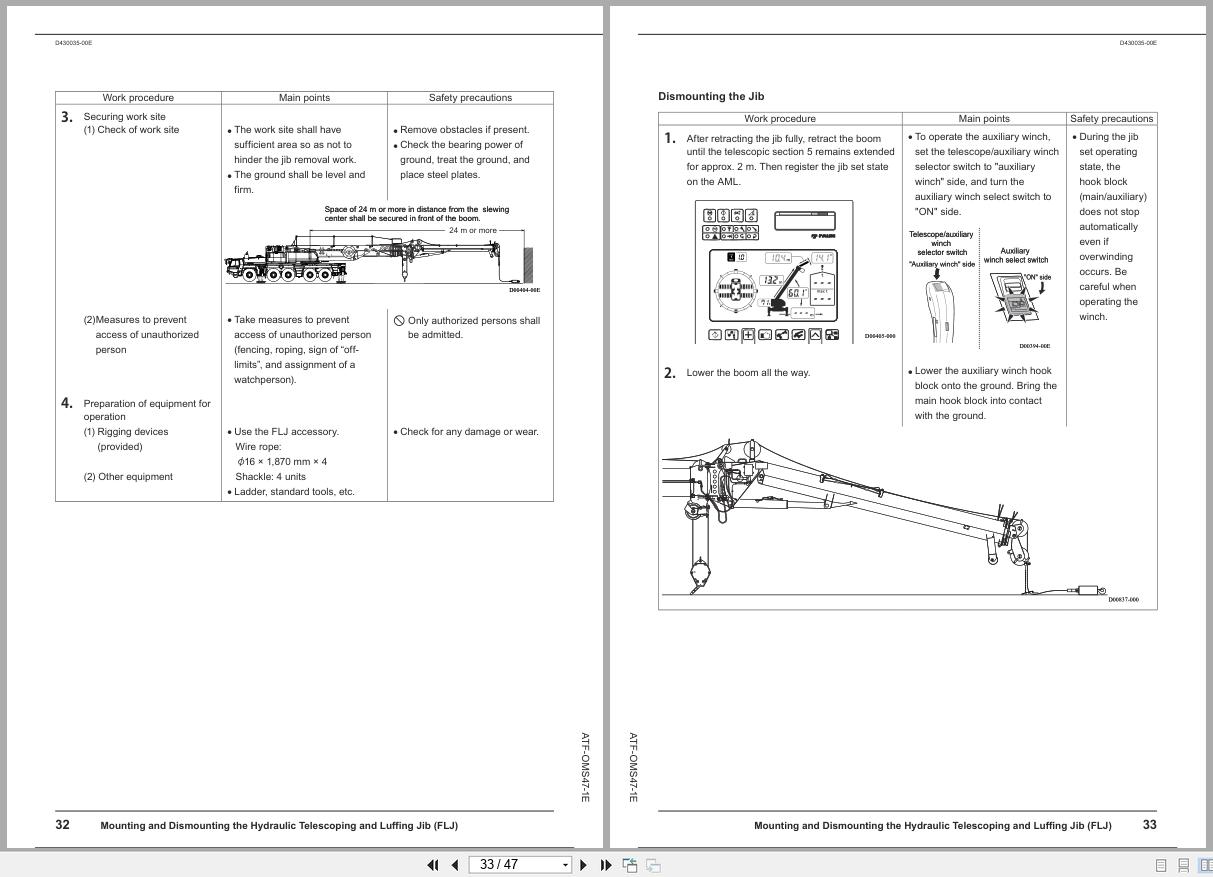Click '2. Lower the boom all the way' step

pos(737,373)
